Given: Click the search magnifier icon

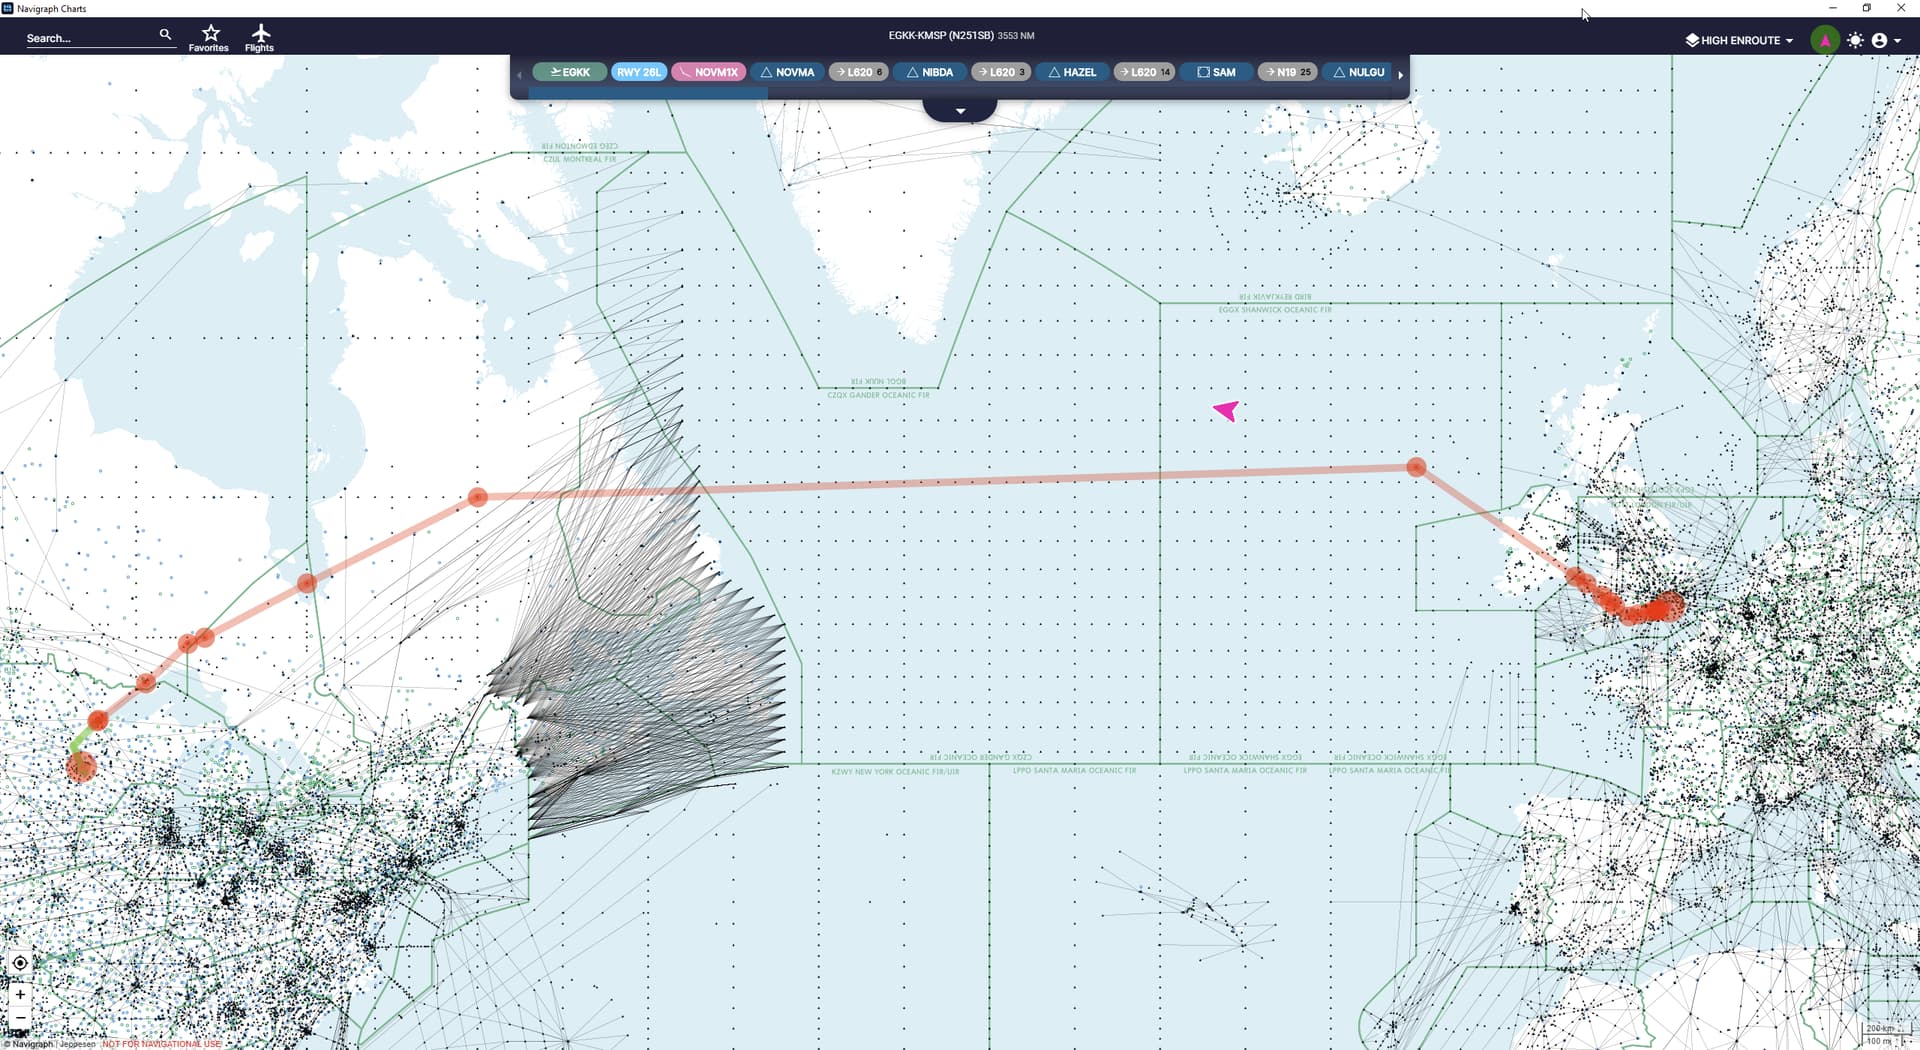Looking at the screenshot, I should pos(165,35).
